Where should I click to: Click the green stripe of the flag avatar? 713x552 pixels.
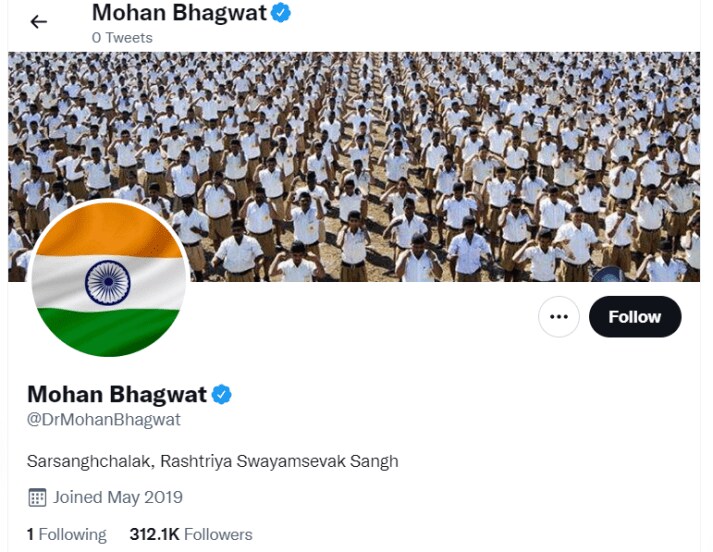(107, 331)
